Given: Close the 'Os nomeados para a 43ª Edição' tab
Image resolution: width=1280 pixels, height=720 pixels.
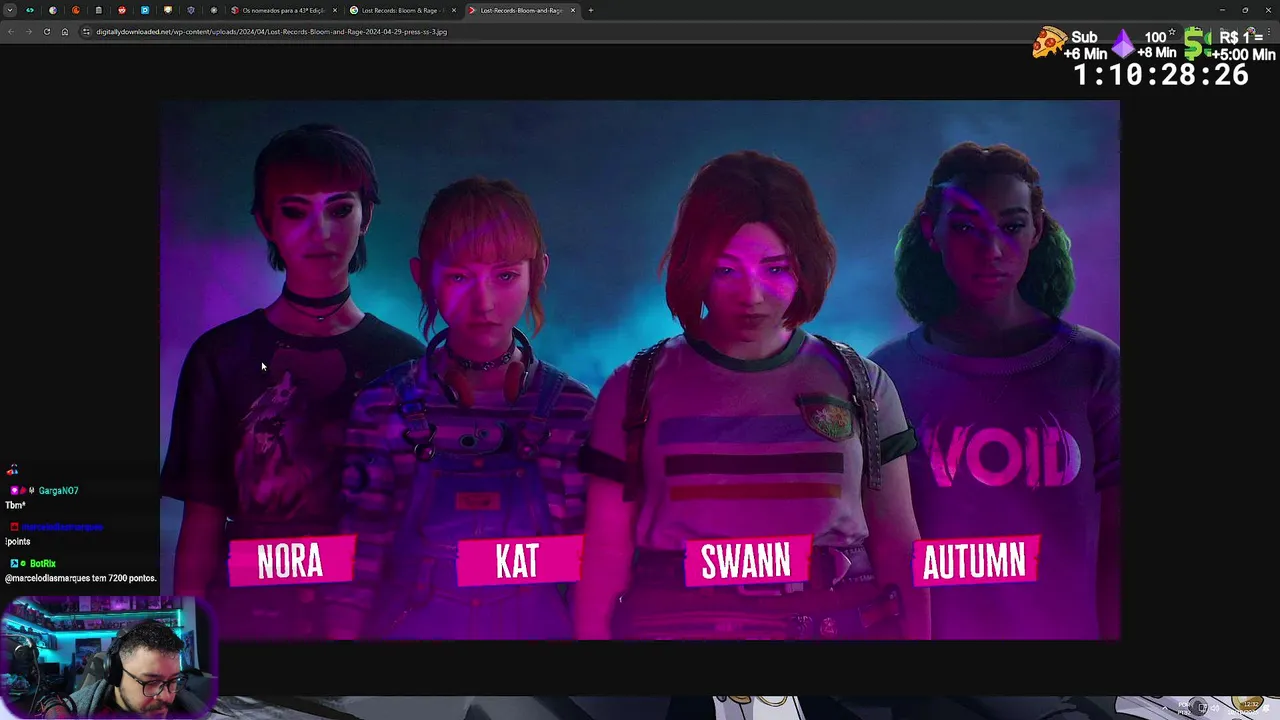Looking at the screenshot, I should pyautogui.click(x=335, y=10).
